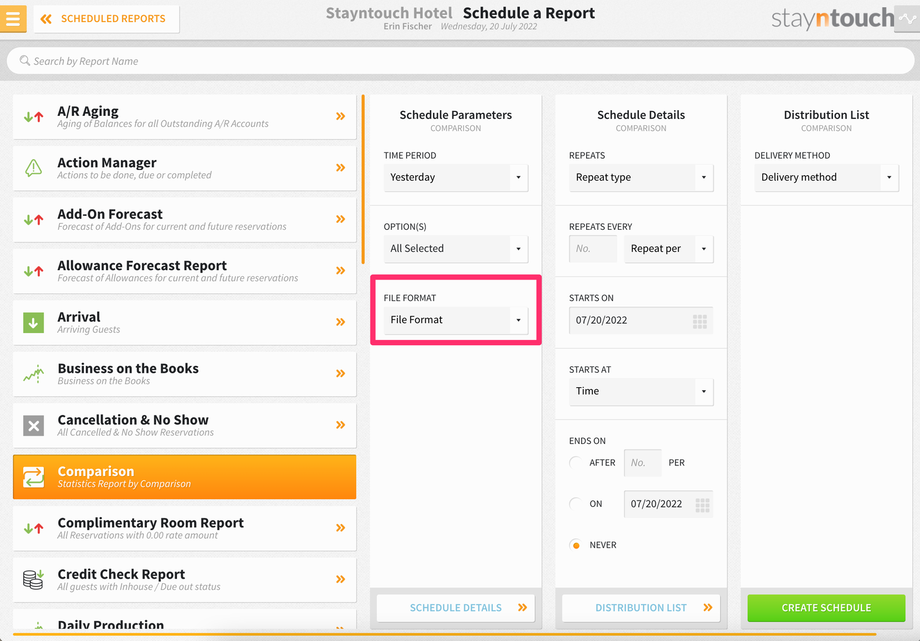Open the Time Period Yesterday dropdown
This screenshot has width=920, height=641.
(456, 177)
